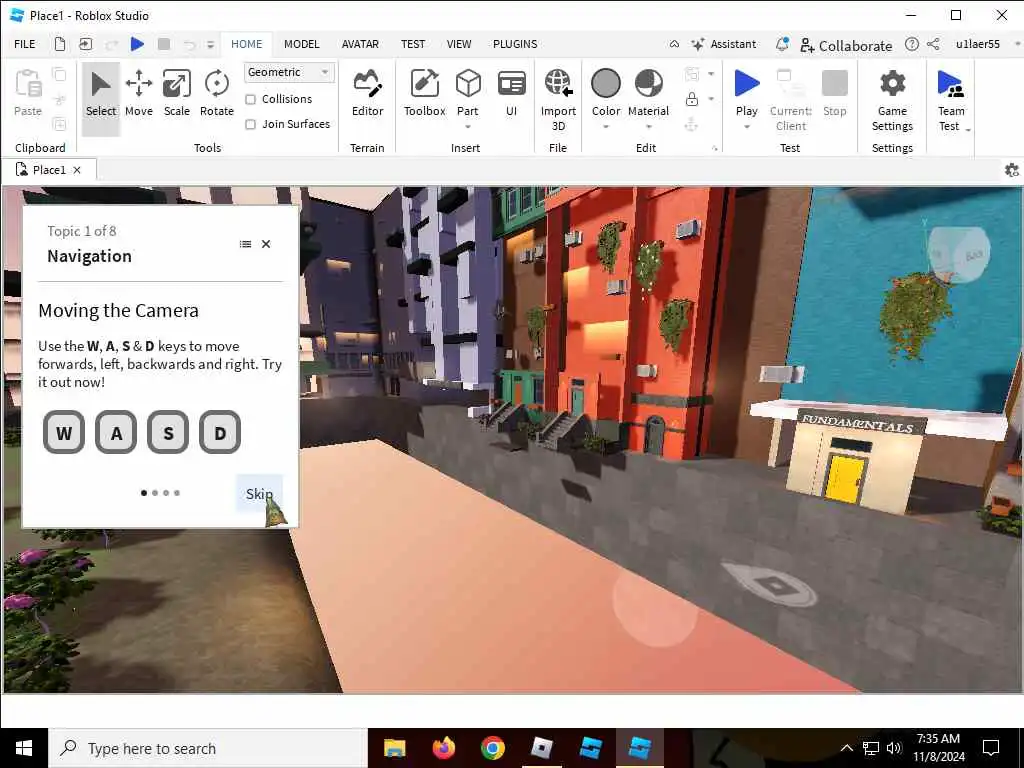Click the Windows search box

208,748
